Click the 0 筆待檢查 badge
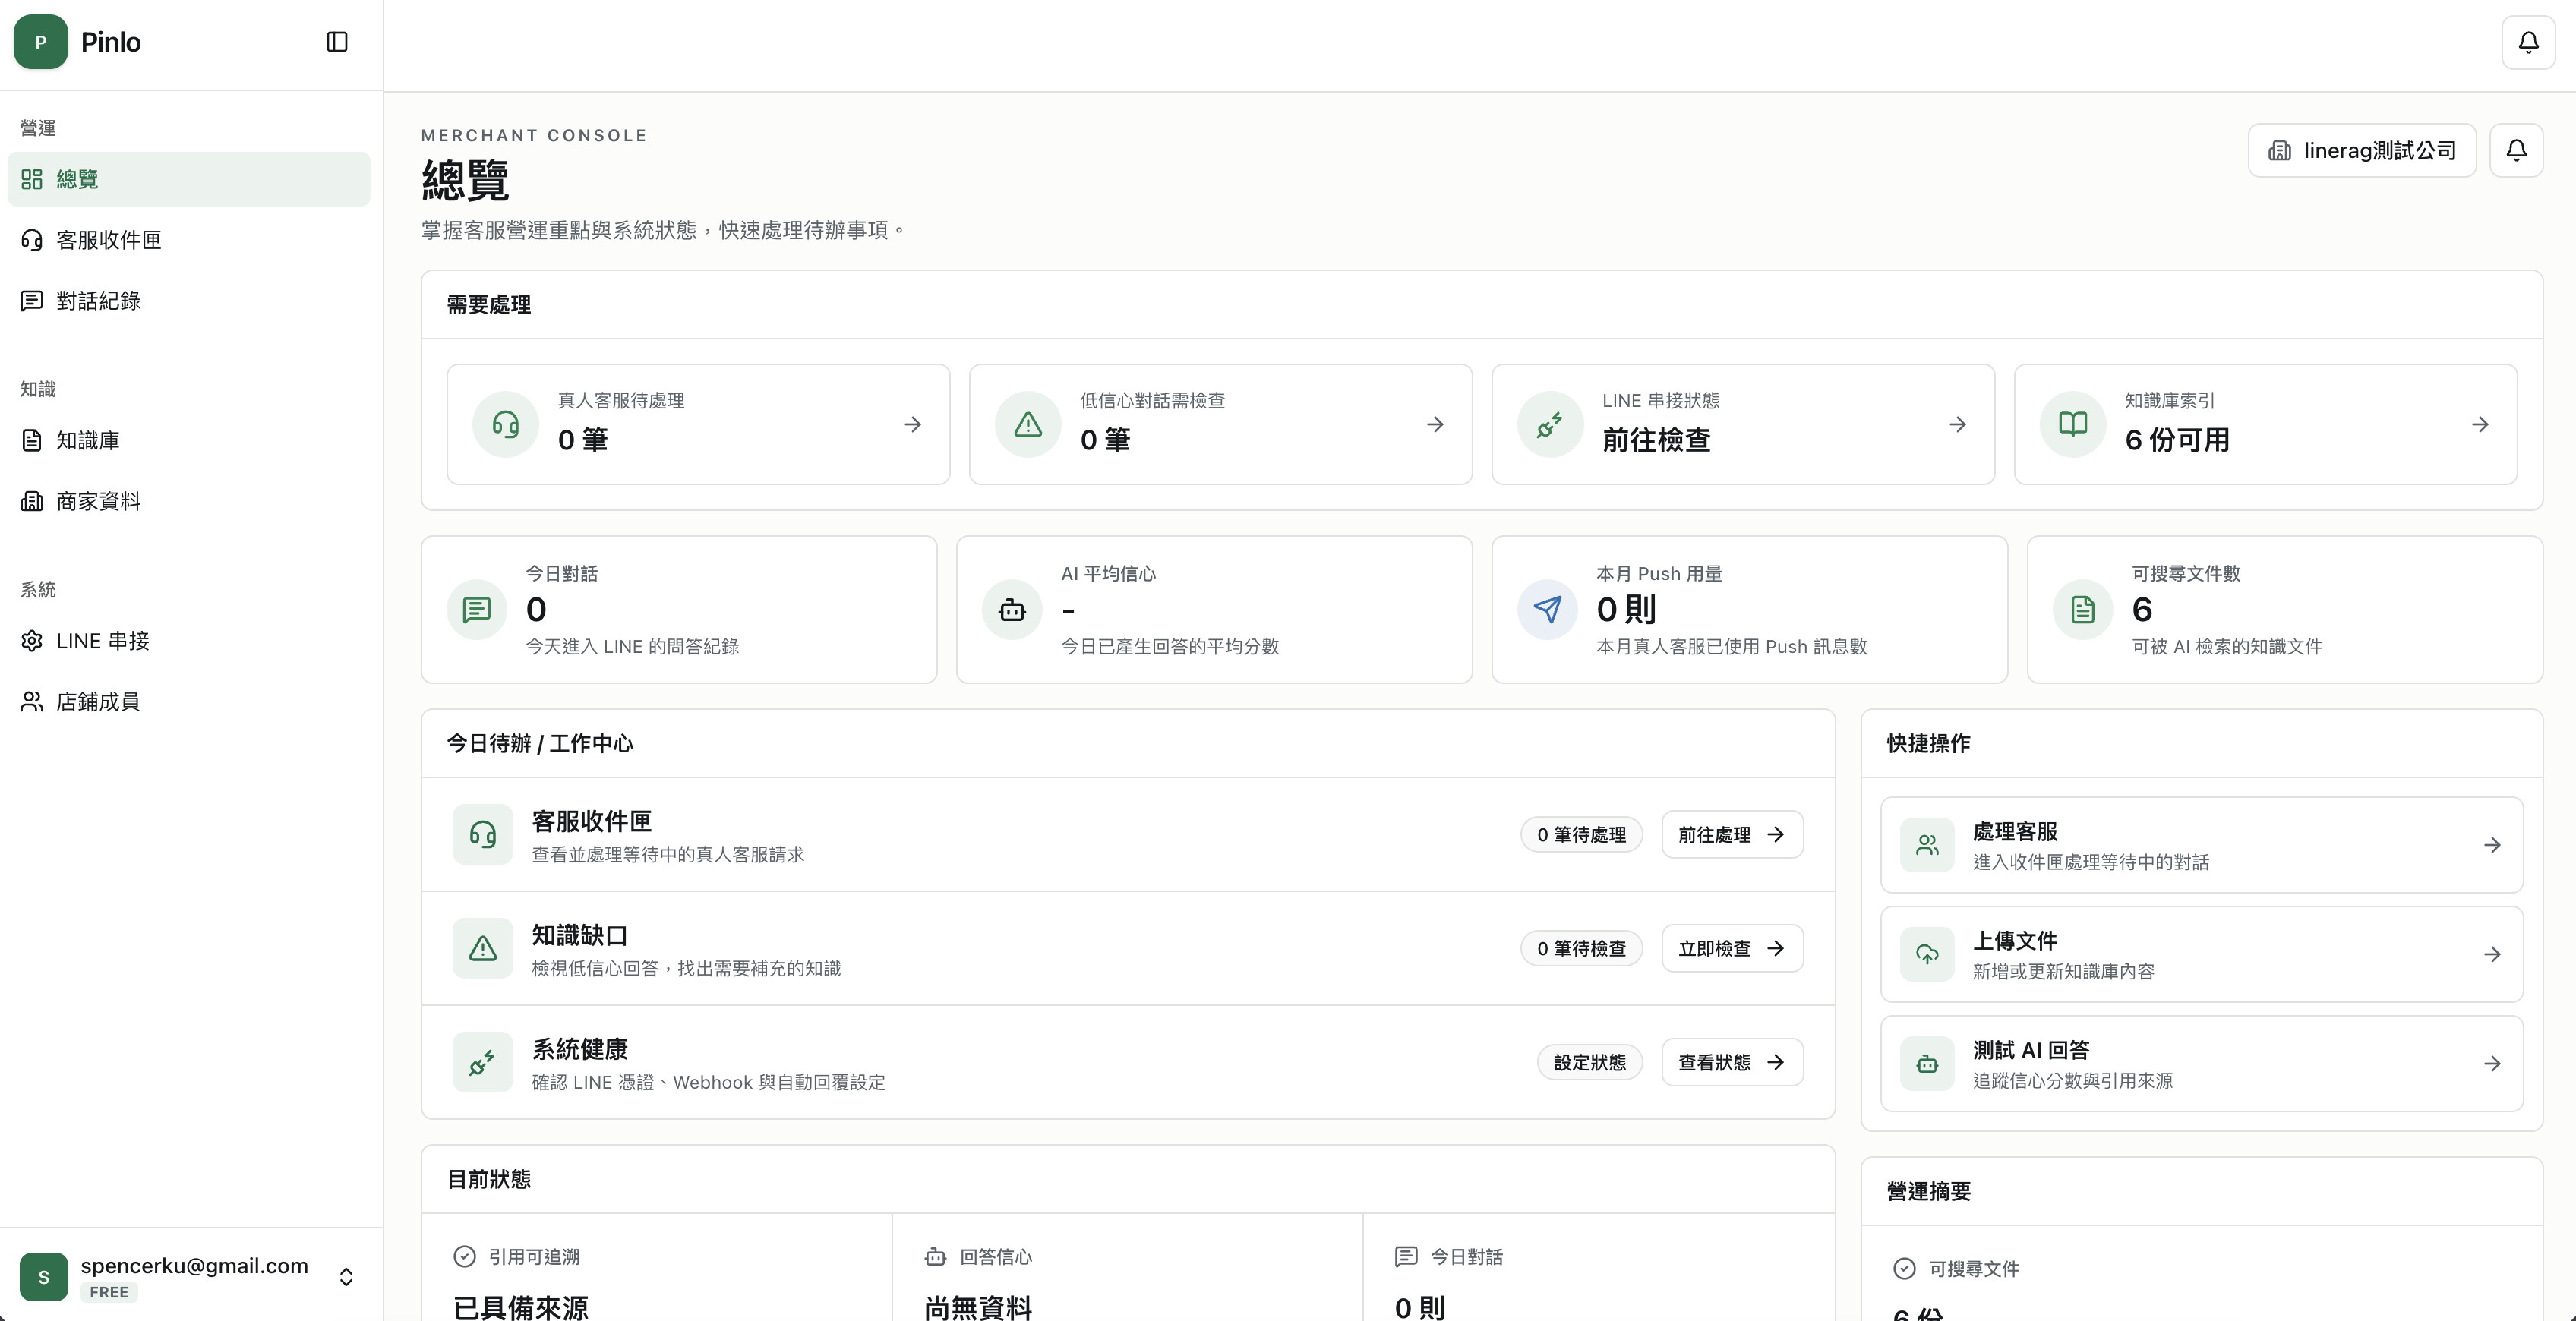This screenshot has height=1321, width=2576. (x=1581, y=948)
